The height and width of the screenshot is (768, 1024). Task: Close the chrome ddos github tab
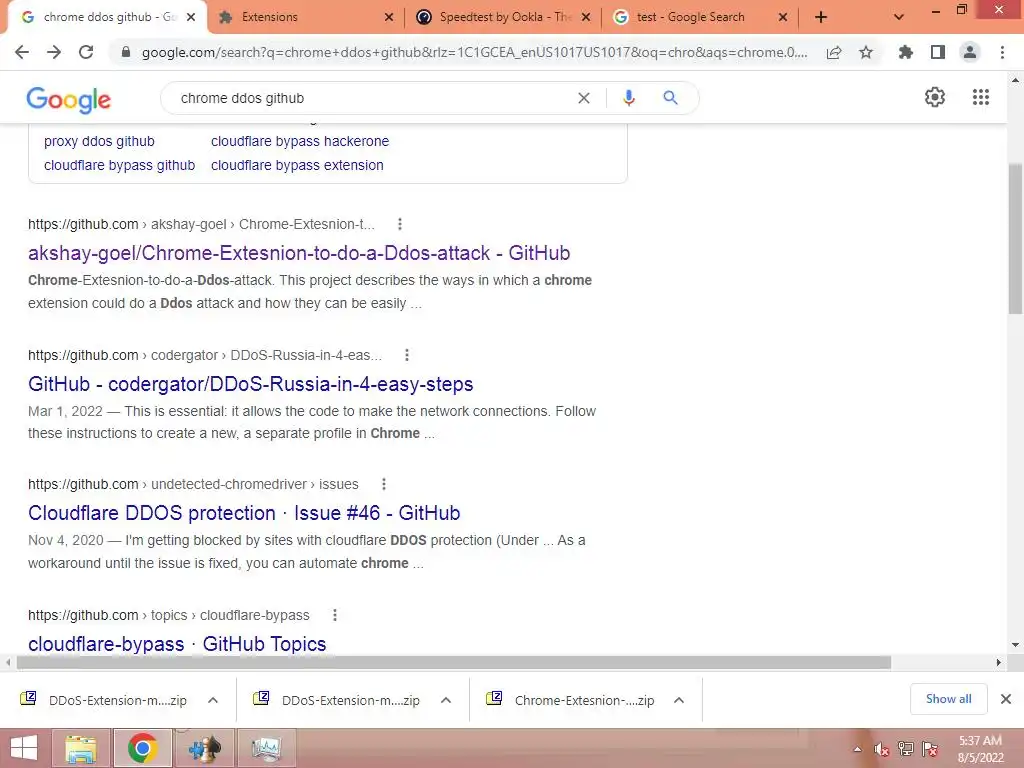191,17
